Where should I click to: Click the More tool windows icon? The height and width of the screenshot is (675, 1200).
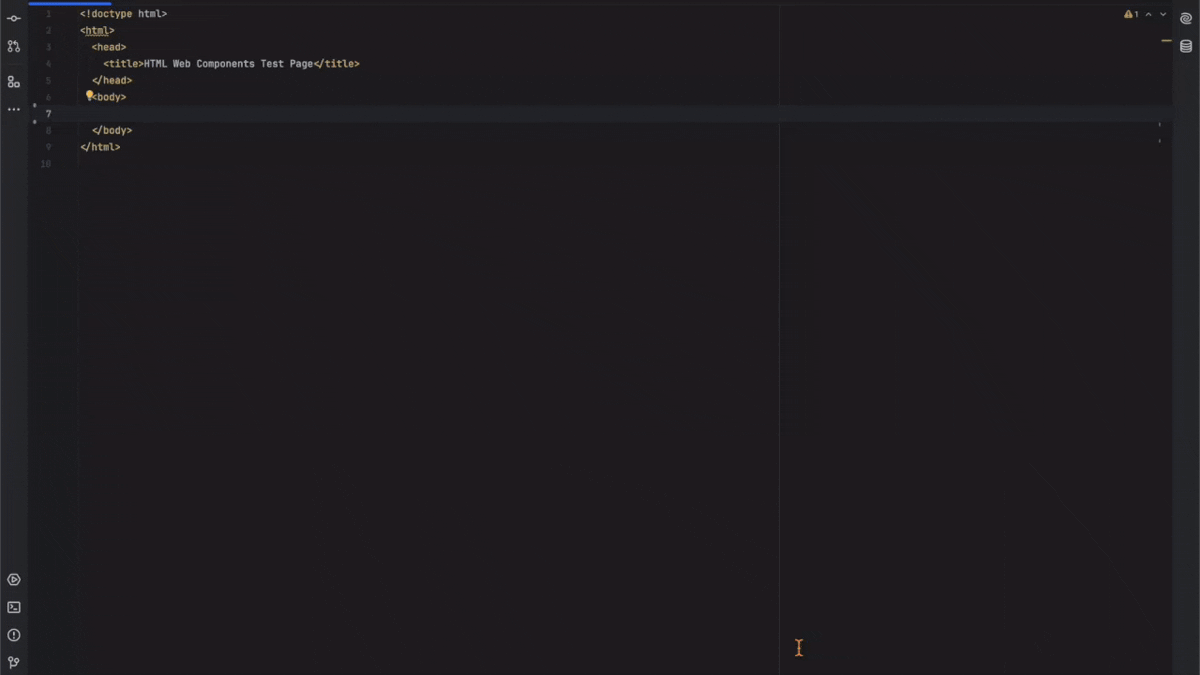pos(13,109)
